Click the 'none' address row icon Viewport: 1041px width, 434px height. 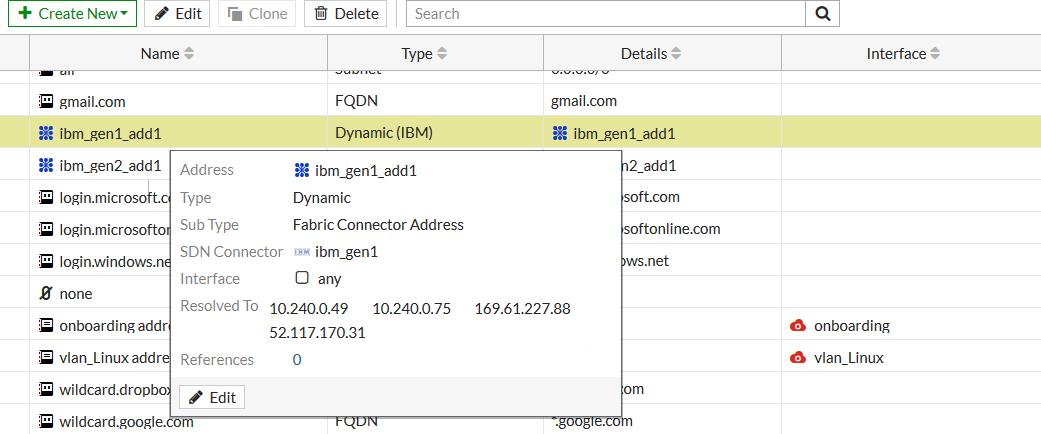(45, 294)
